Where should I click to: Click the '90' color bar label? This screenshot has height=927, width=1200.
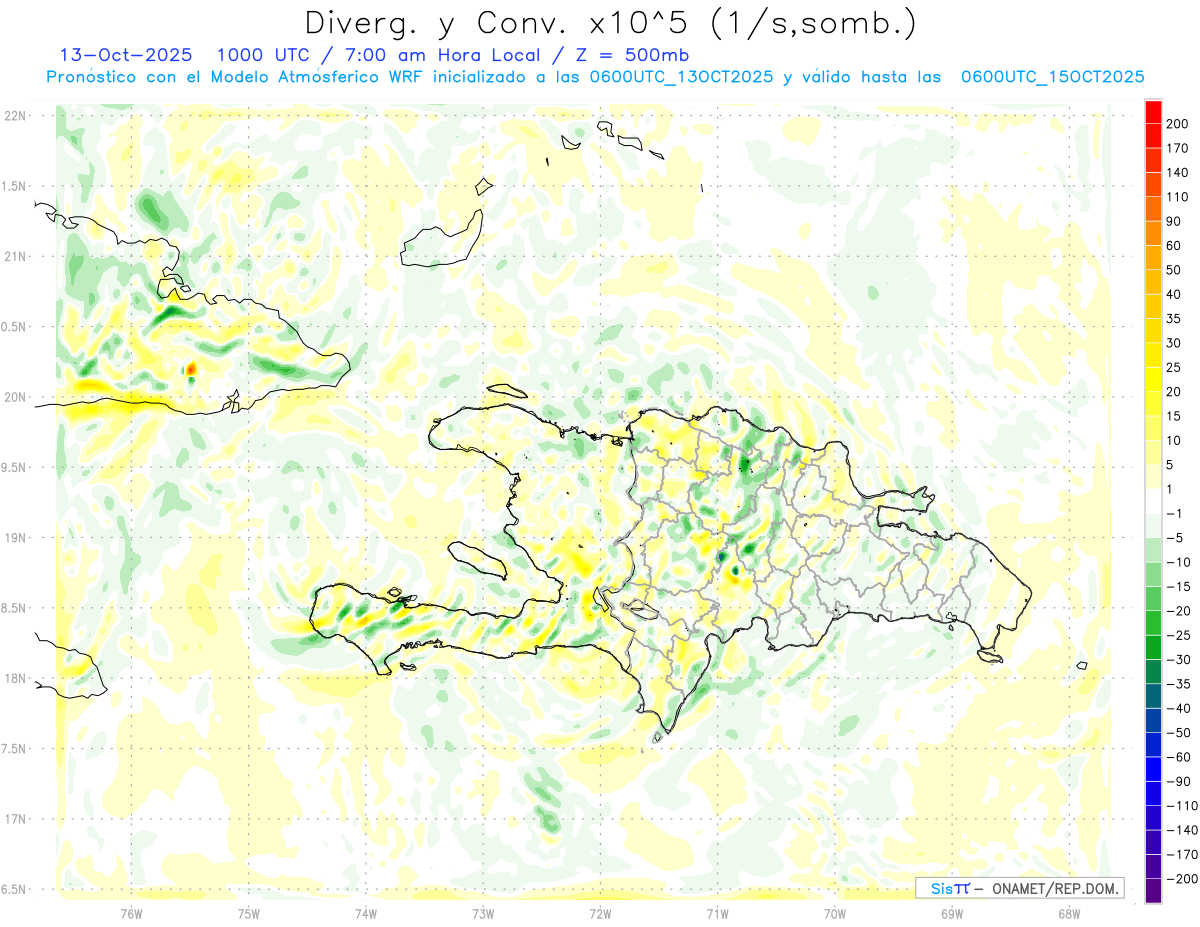1175,221
